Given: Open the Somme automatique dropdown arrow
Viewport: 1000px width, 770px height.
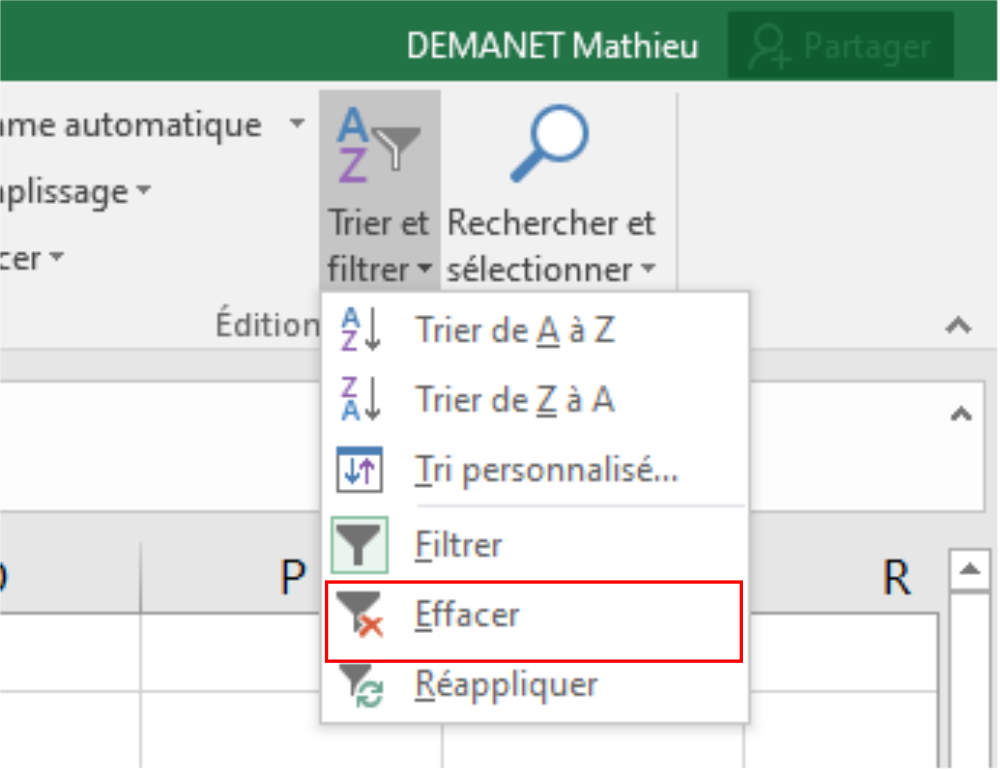Looking at the screenshot, I should tap(297, 124).
